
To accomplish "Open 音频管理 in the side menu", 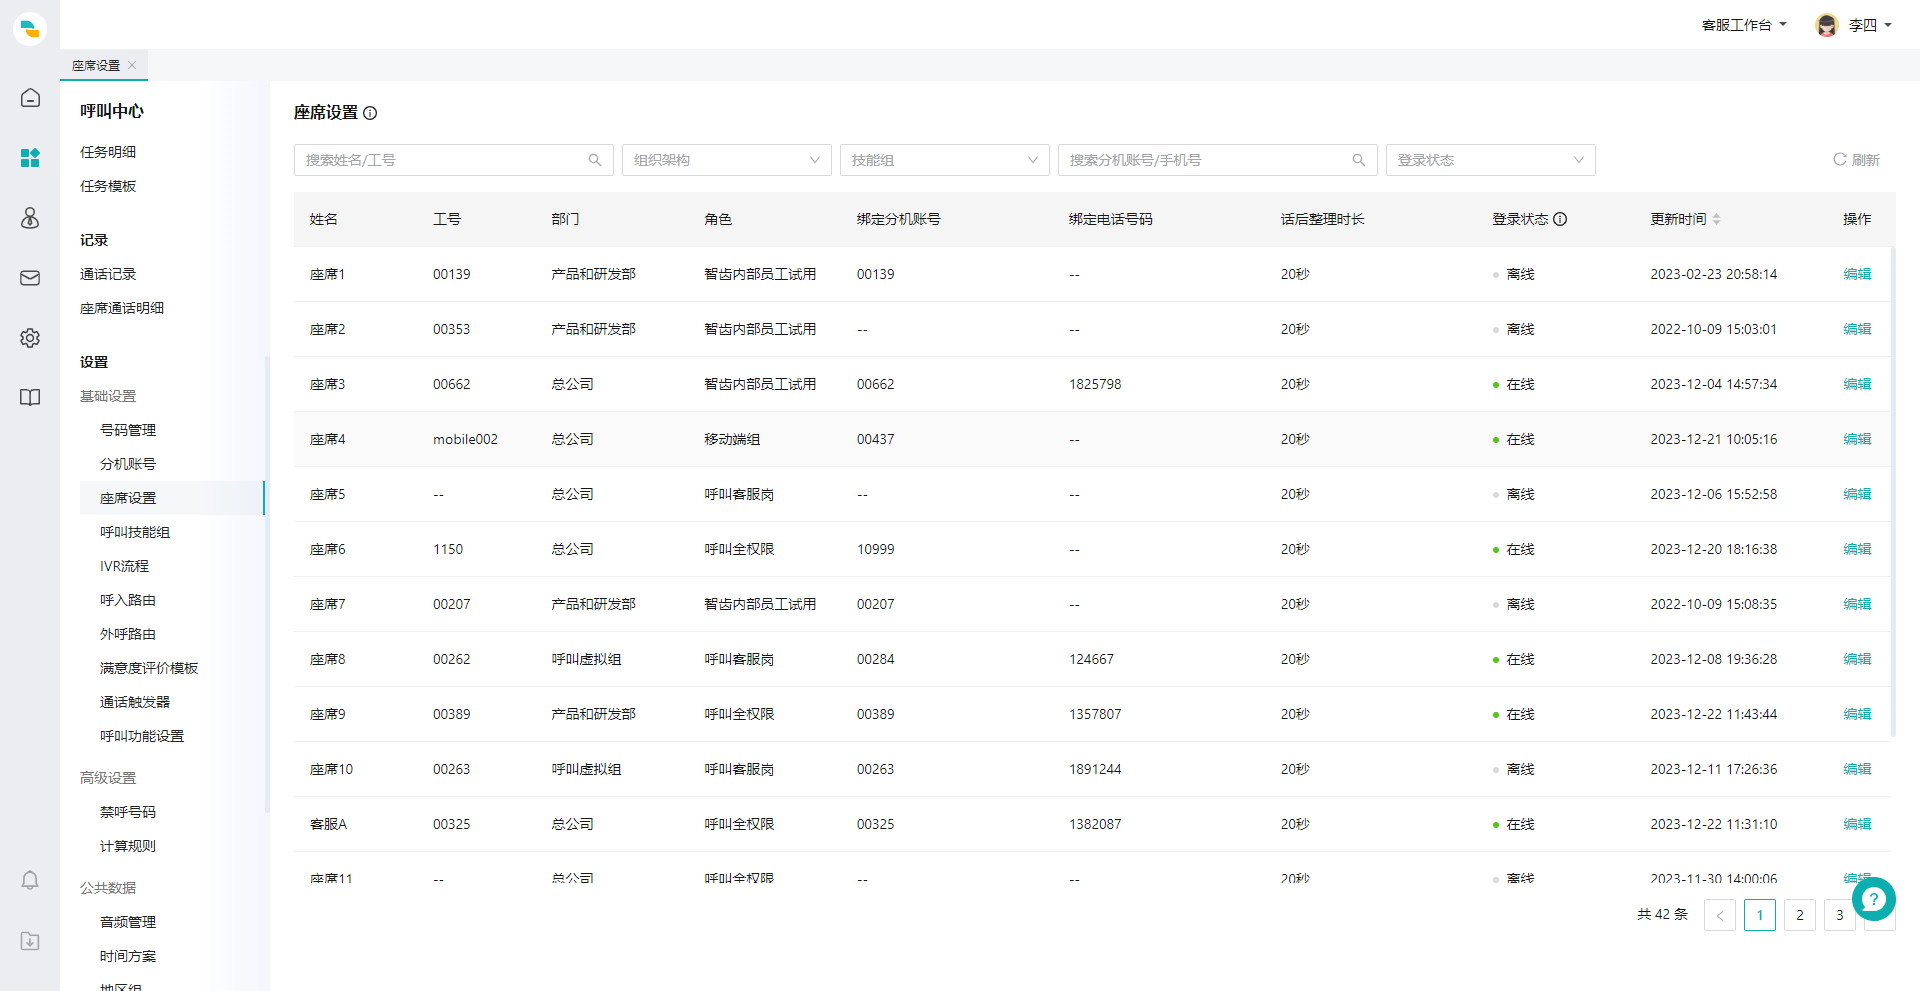I will (x=128, y=922).
